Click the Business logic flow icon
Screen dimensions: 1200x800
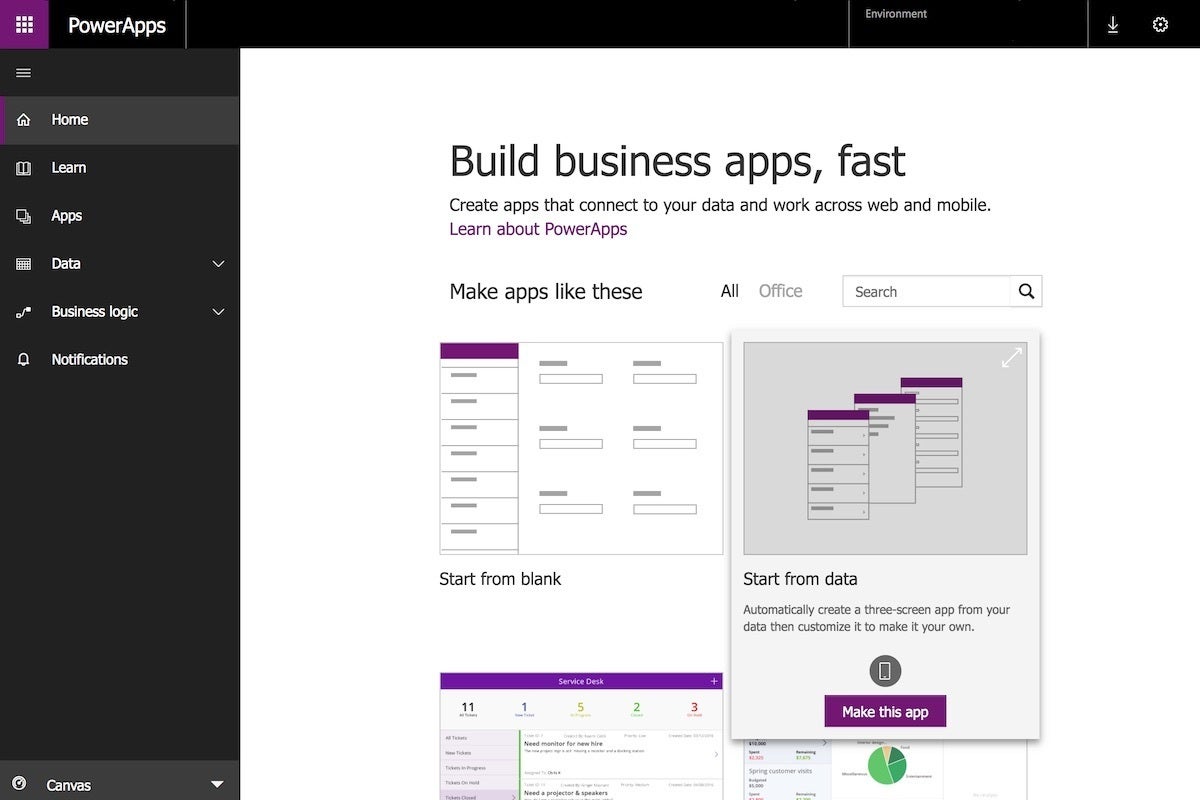(24, 312)
